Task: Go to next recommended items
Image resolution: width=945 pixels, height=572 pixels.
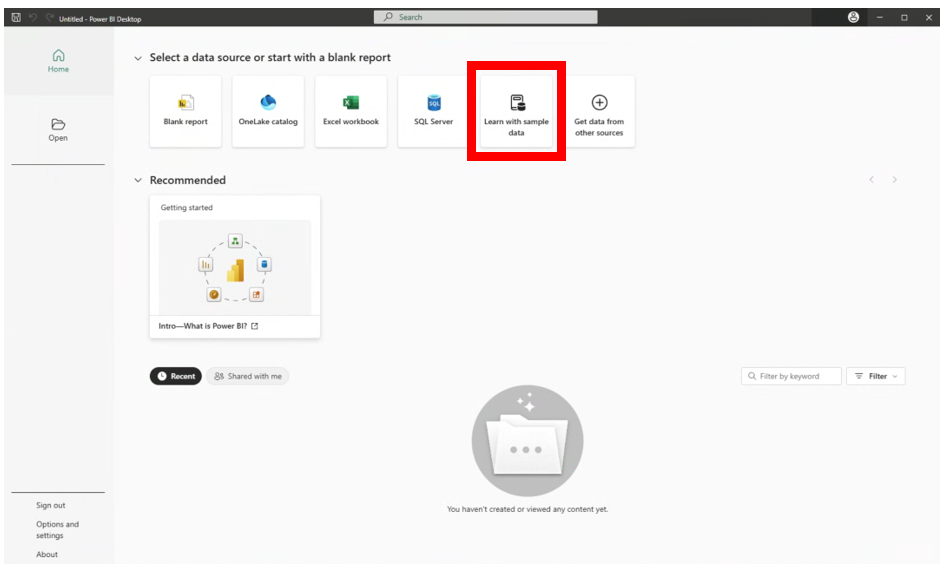Action: point(895,180)
